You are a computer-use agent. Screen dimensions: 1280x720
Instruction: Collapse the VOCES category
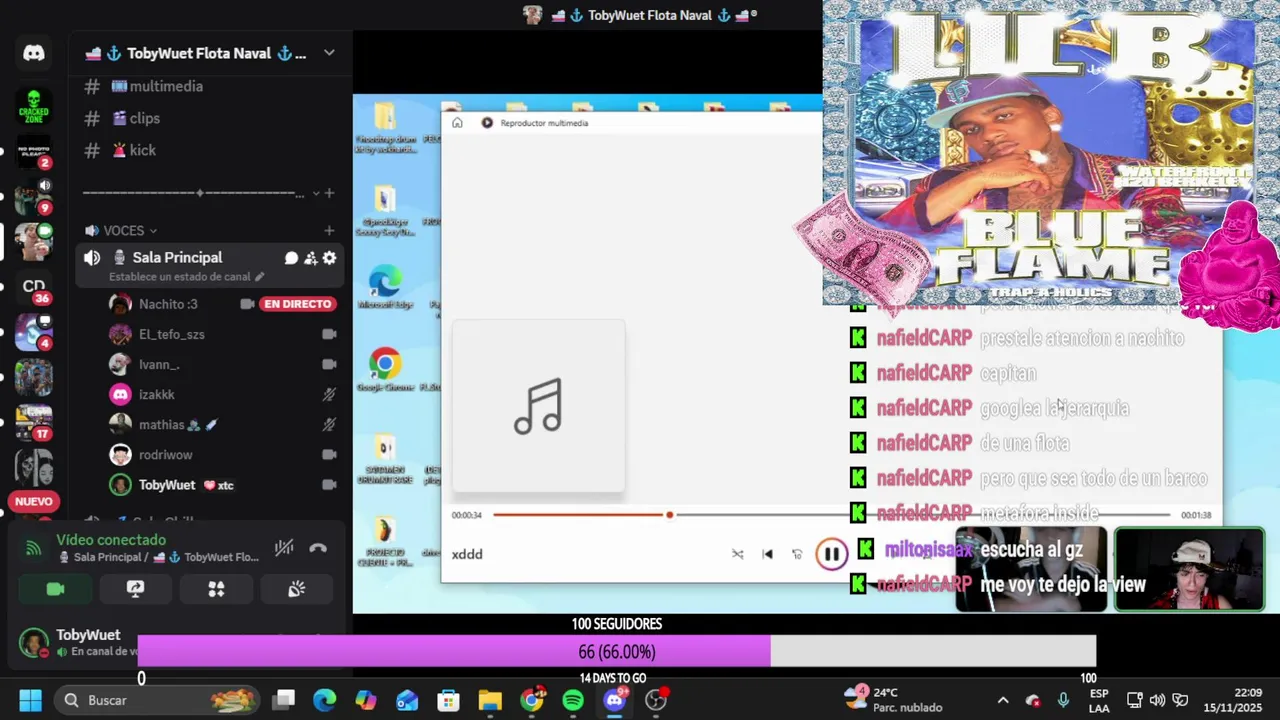(153, 231)
